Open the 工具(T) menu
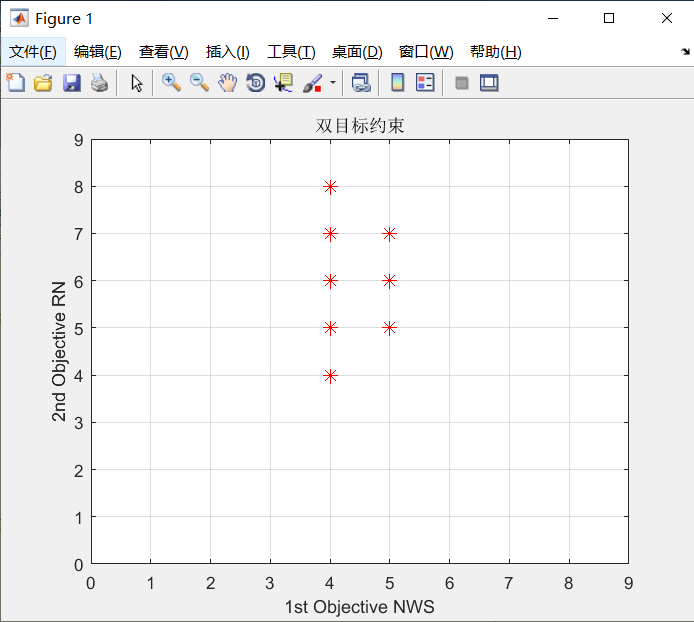The width and height of the screenshot is (694, 622). click(x=291, y=52)
